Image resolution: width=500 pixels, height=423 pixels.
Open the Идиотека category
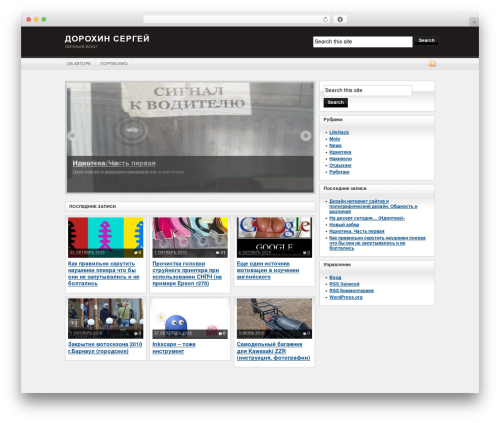[340, 152]
